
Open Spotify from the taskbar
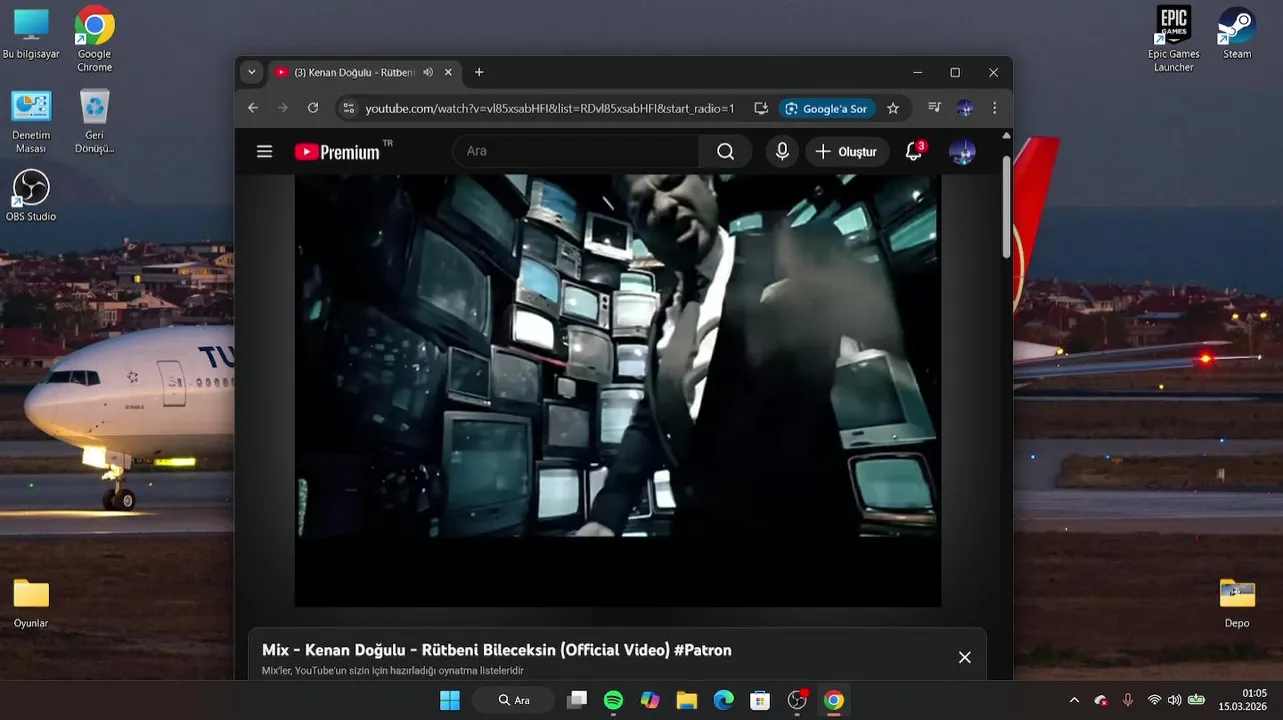pyautogui.click(x=613, y=700)
